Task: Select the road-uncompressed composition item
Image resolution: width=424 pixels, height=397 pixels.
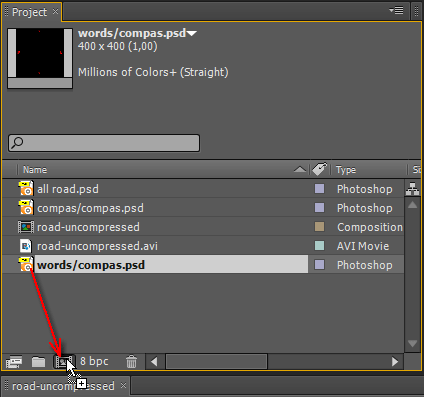Action: click(88, 227)
